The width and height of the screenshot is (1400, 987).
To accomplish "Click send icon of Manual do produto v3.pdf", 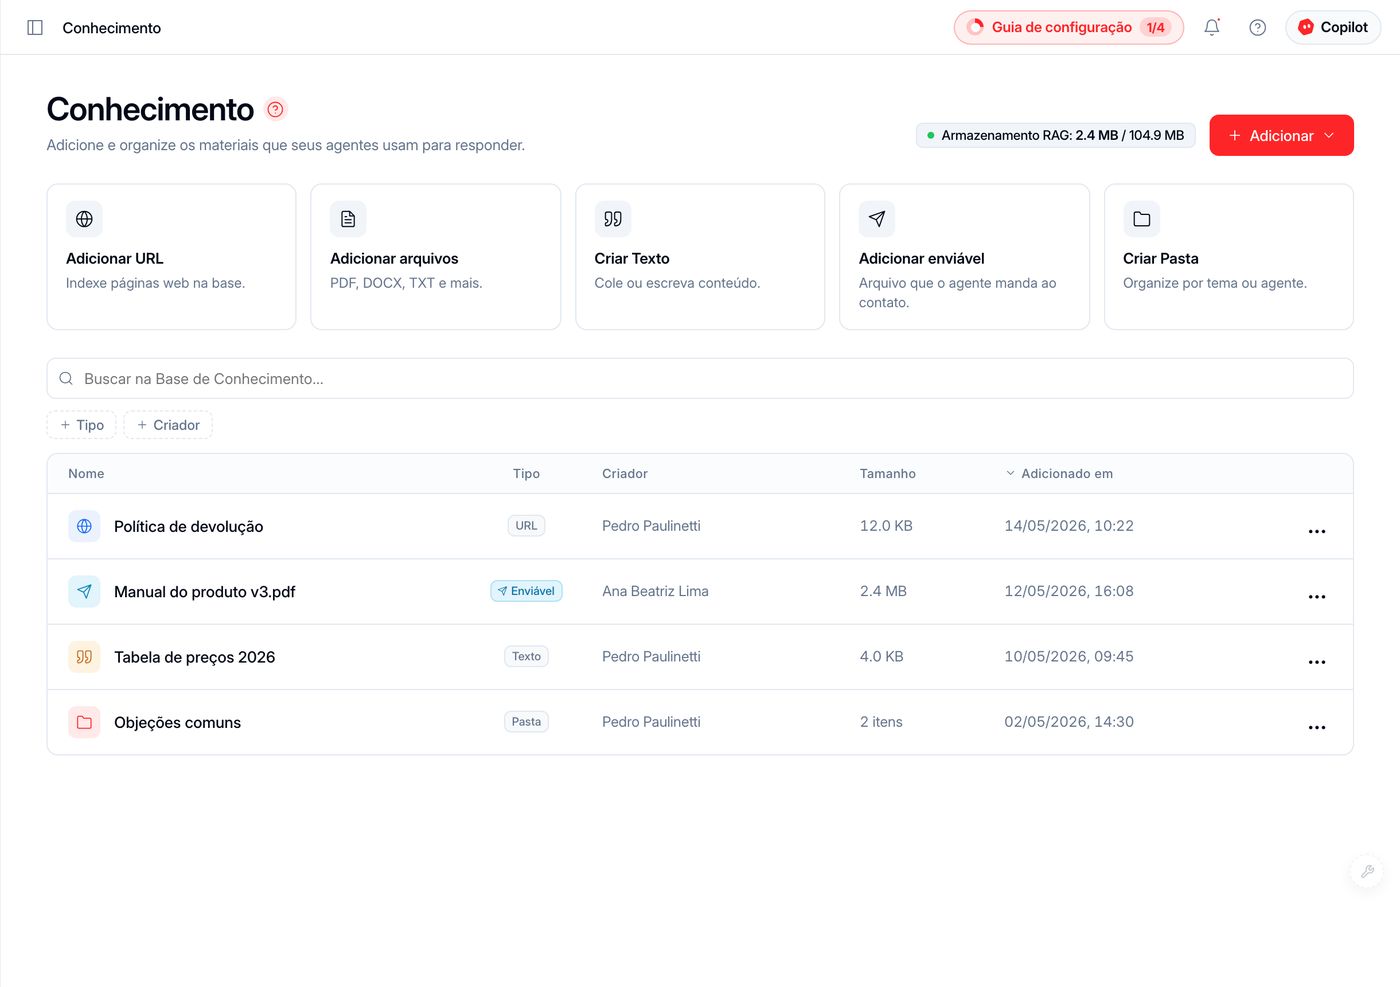I will (x=85, y=592).
